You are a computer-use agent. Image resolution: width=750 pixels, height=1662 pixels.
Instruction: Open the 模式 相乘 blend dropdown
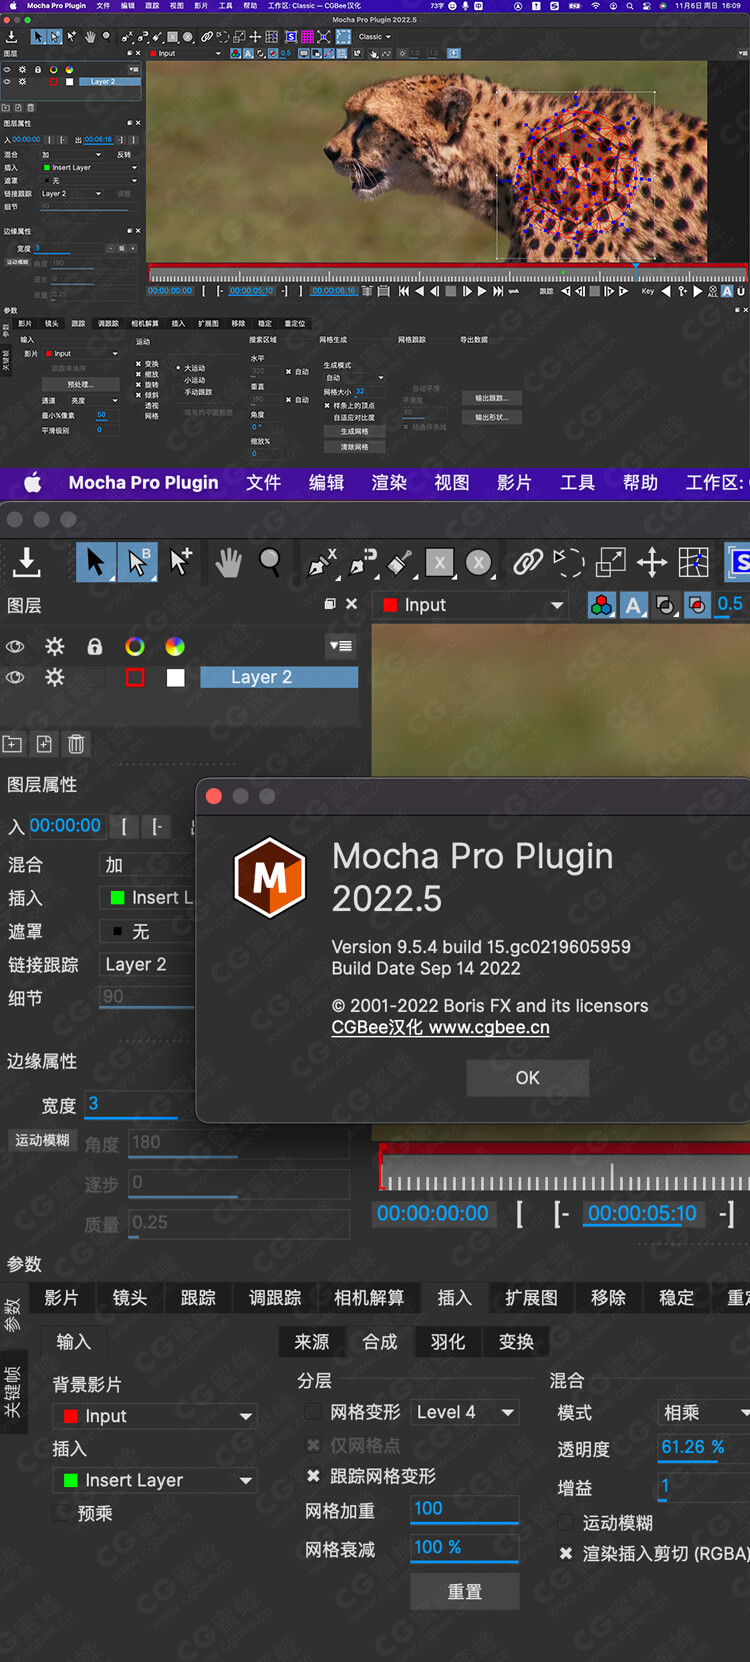pyautogui.click(x=704, y=1412)
